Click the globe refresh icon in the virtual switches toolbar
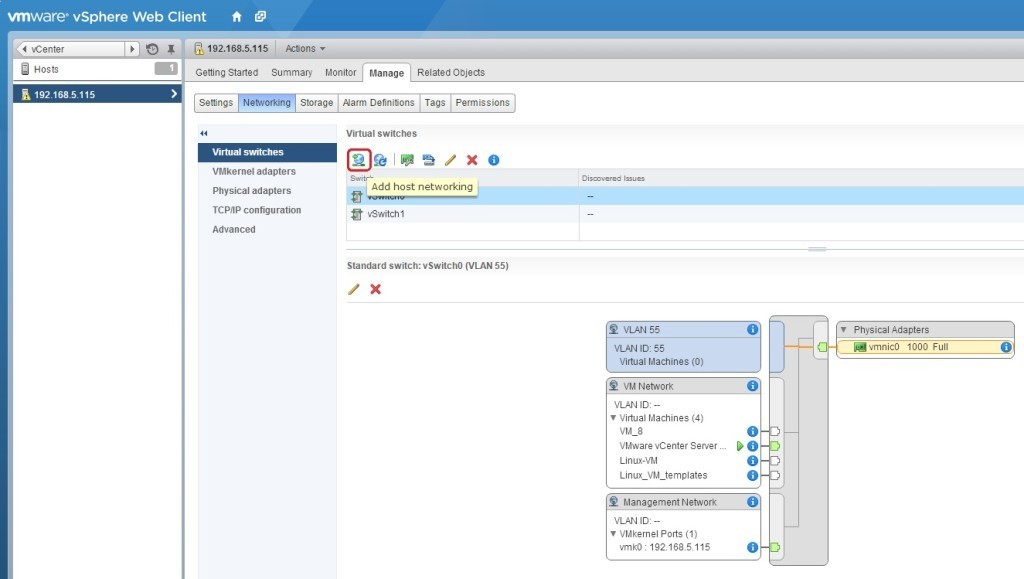1024x579 pixels. pos(380,160)
